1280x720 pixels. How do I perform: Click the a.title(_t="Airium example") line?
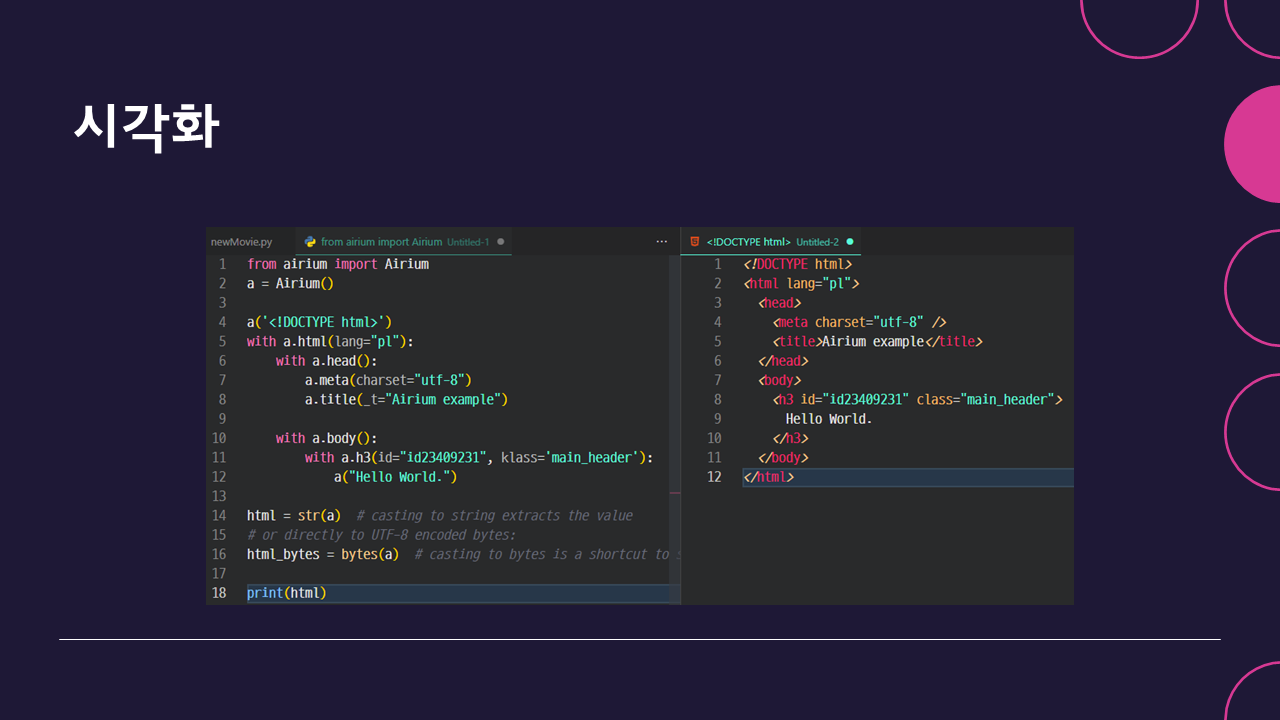[x=406, y=399]
